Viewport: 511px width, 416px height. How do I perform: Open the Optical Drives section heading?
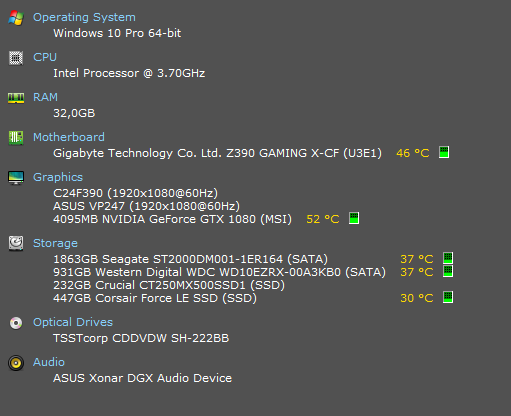(x=73, y=322)
